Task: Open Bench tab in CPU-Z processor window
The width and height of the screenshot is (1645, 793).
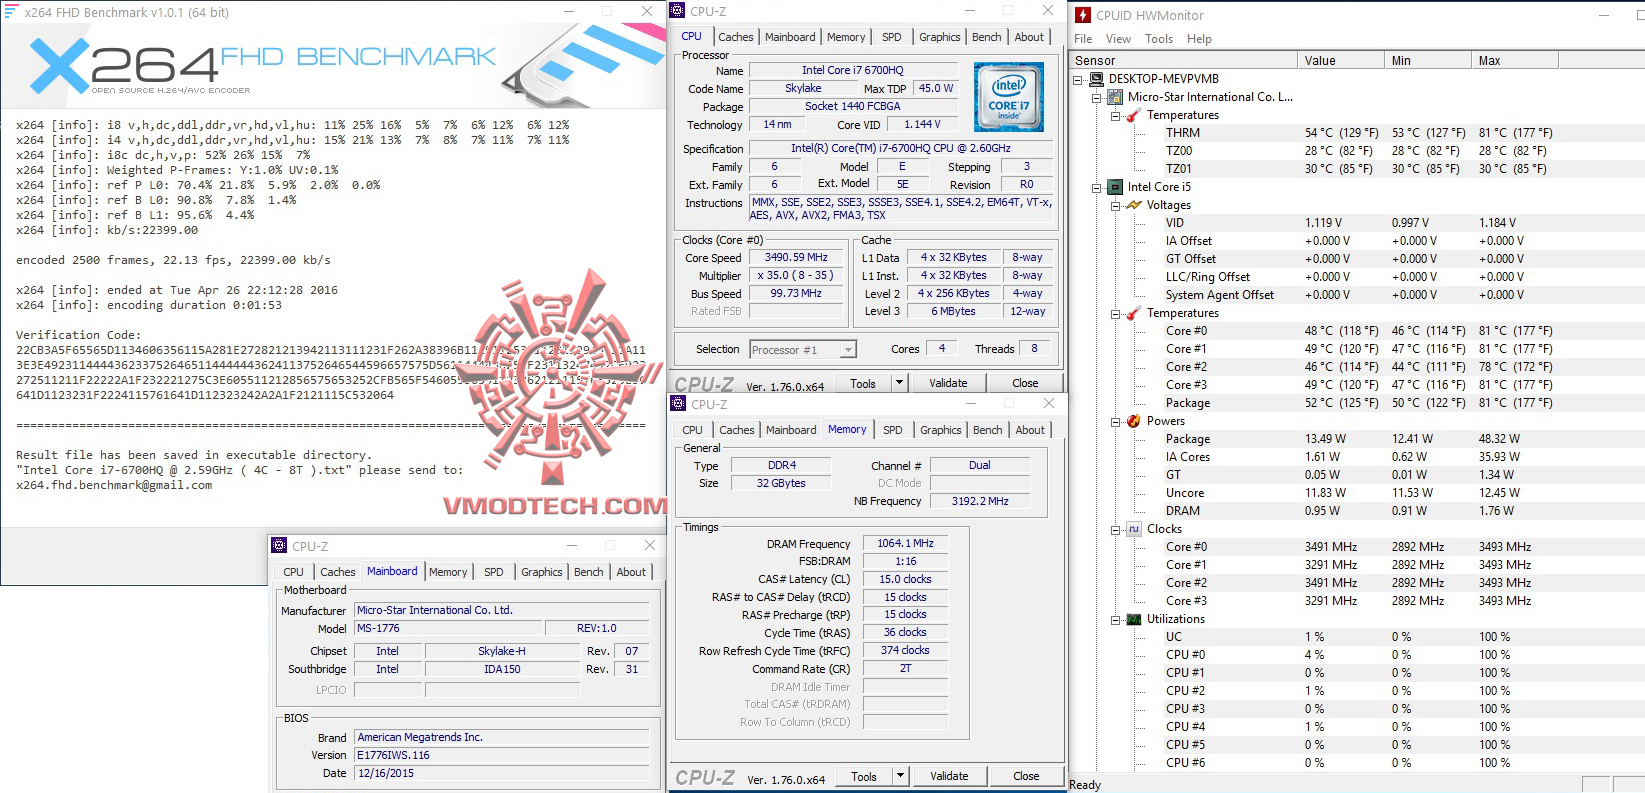Action: [987, 37]
